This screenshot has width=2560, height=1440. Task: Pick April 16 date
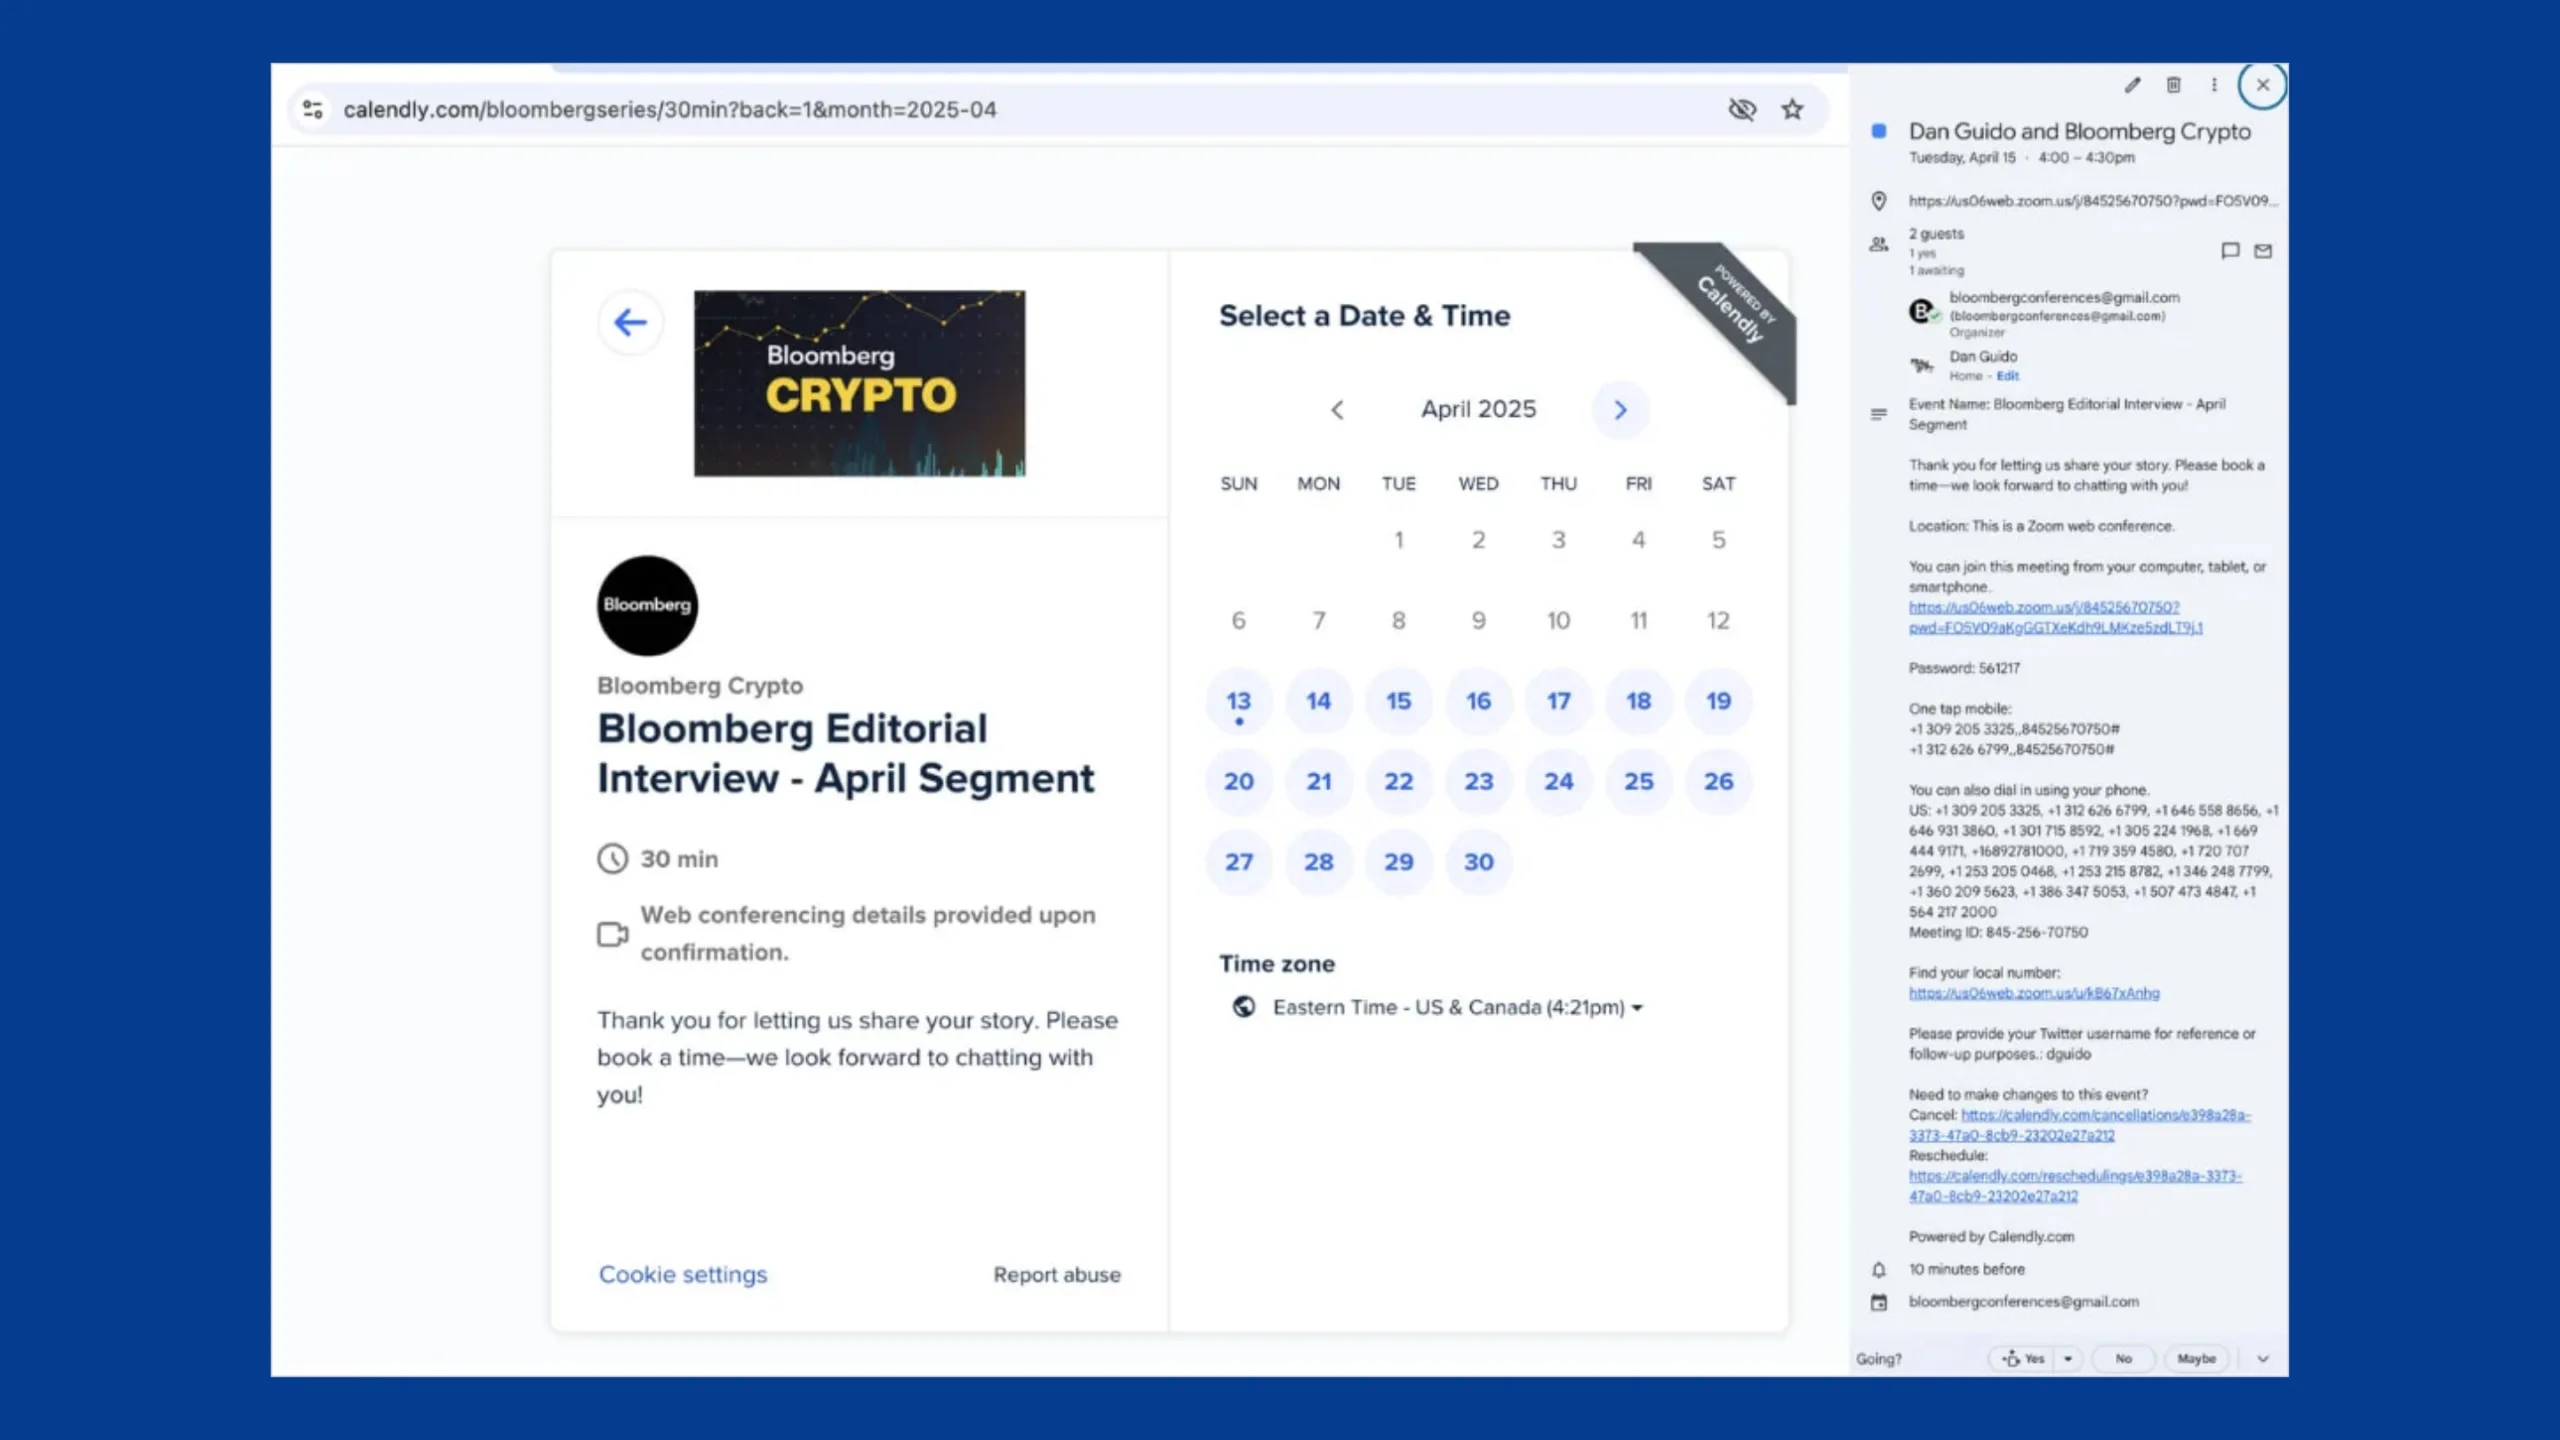[x=1478, y=701]
